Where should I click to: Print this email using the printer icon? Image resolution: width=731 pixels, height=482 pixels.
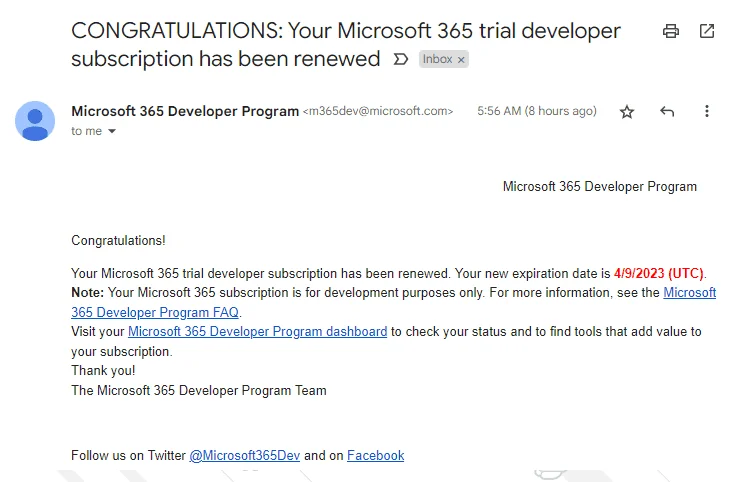670,31
